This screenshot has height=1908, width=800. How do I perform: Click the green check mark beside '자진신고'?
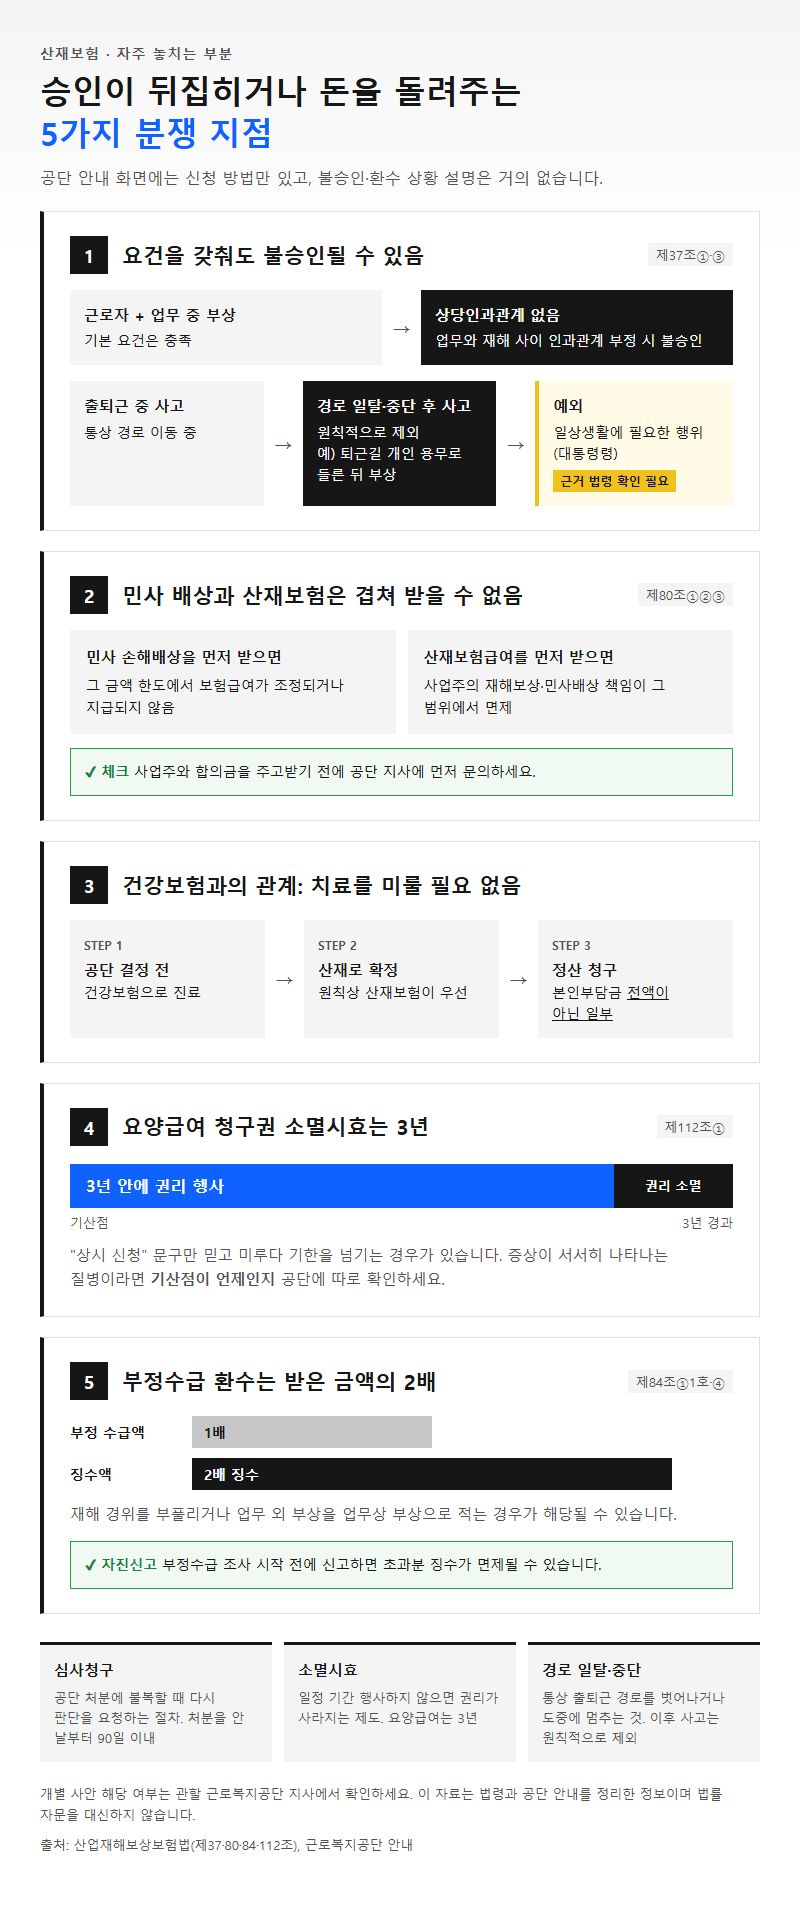click(91, 1565)
